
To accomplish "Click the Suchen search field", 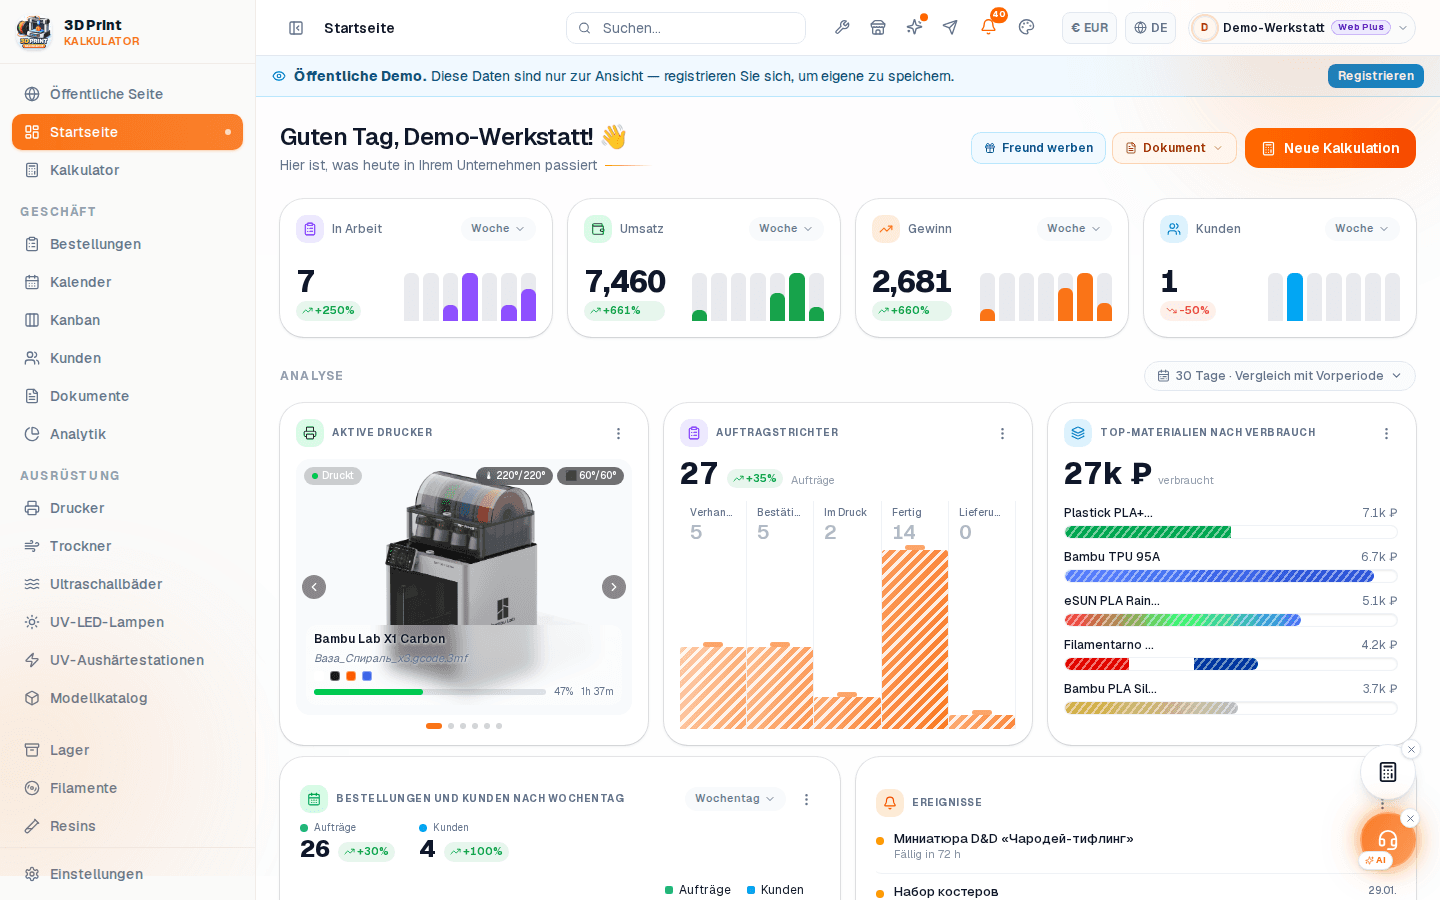I will click(x=686, y=28).
